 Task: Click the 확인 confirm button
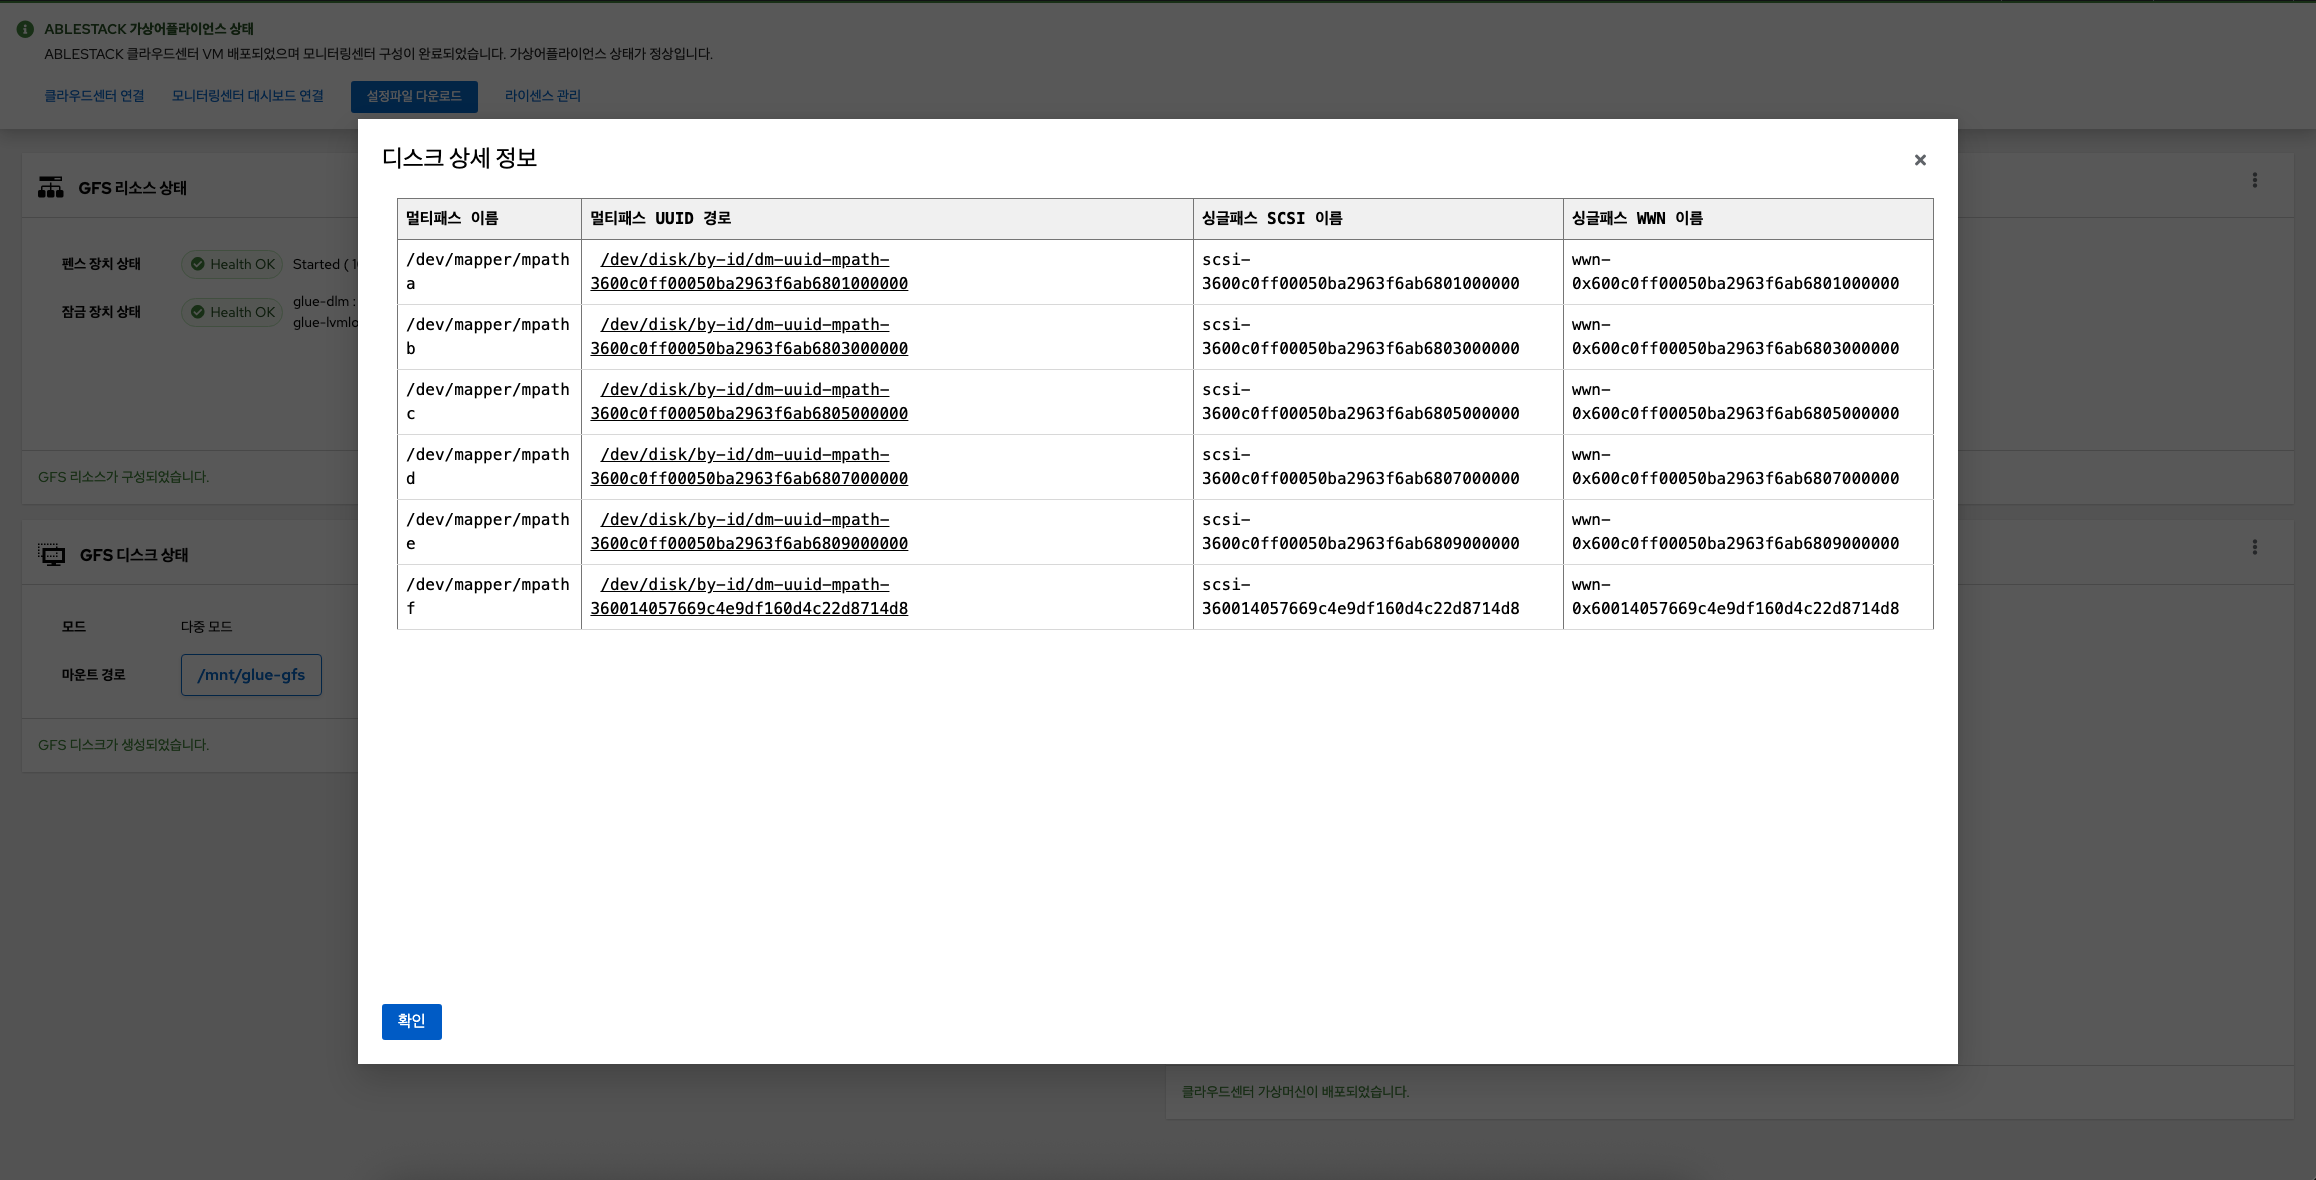(411, 1021)
